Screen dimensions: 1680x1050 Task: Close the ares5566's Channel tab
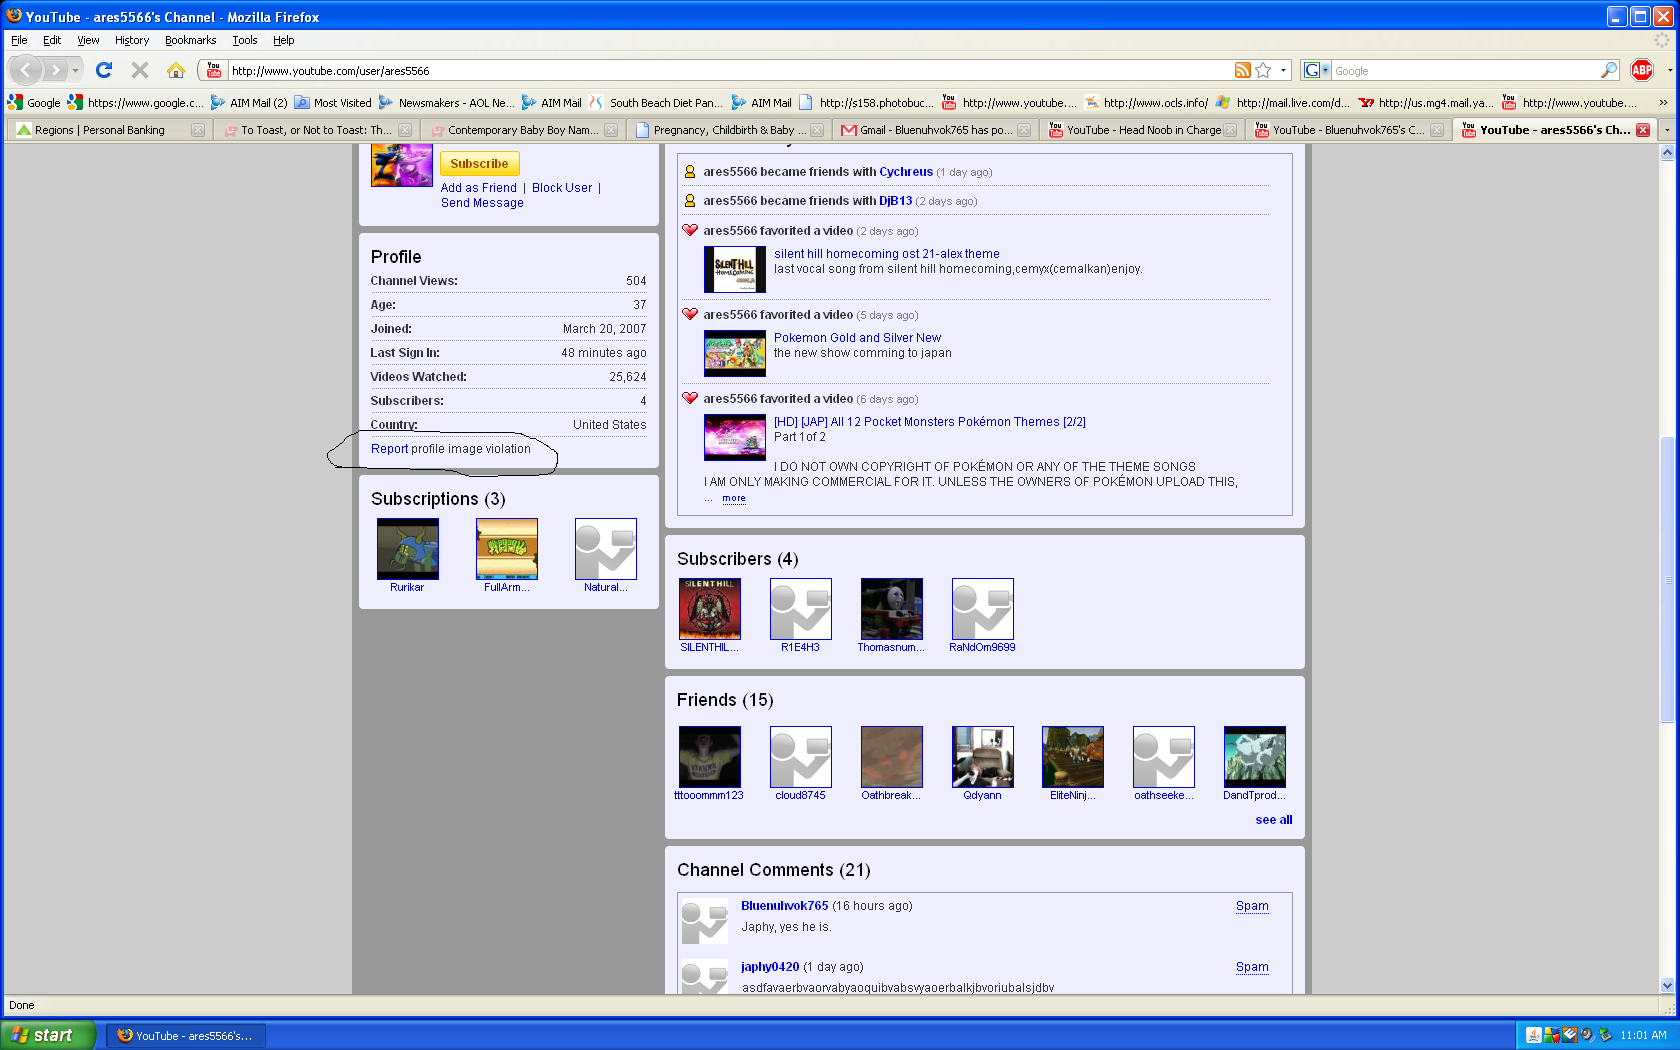click(x=1643, y=130)
